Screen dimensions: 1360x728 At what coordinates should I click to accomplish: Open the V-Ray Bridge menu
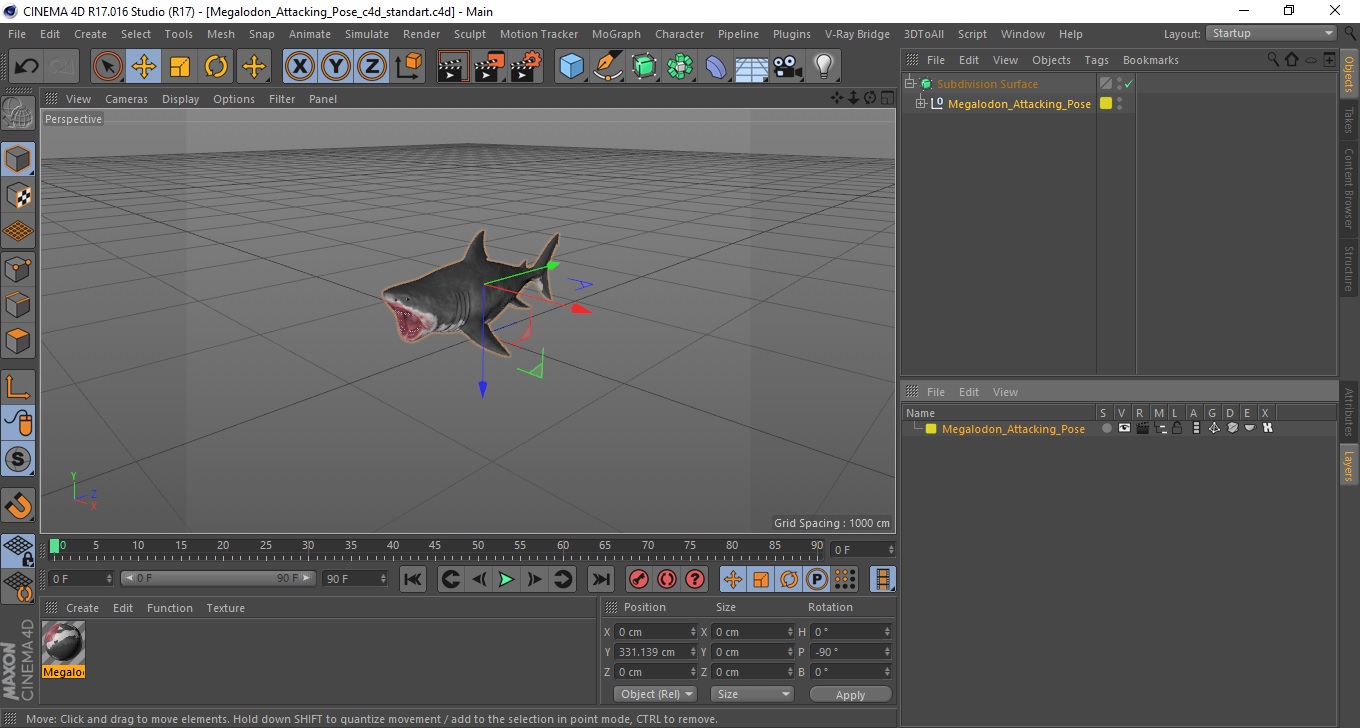click(x=857, y=34)
